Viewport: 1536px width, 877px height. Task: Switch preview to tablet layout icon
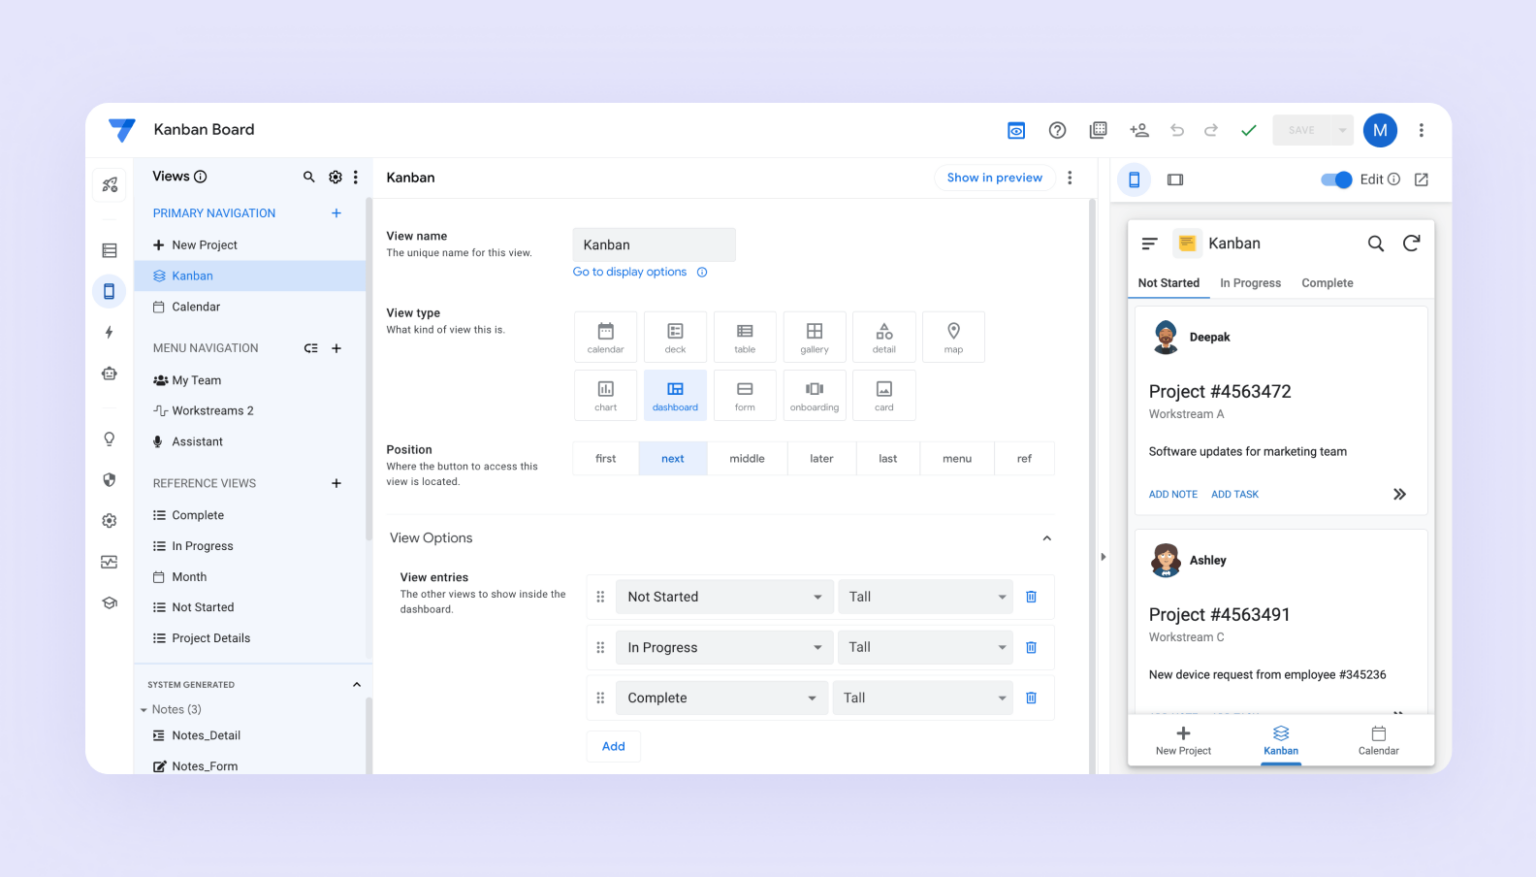1175,180
